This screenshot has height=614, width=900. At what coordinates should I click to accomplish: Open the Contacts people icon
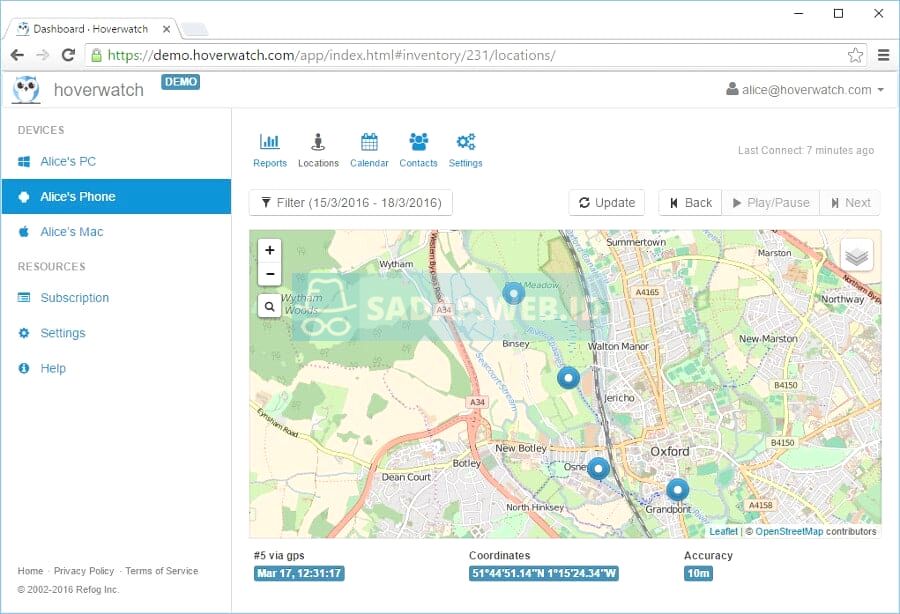pyautogui.click(x=418, y=150)
